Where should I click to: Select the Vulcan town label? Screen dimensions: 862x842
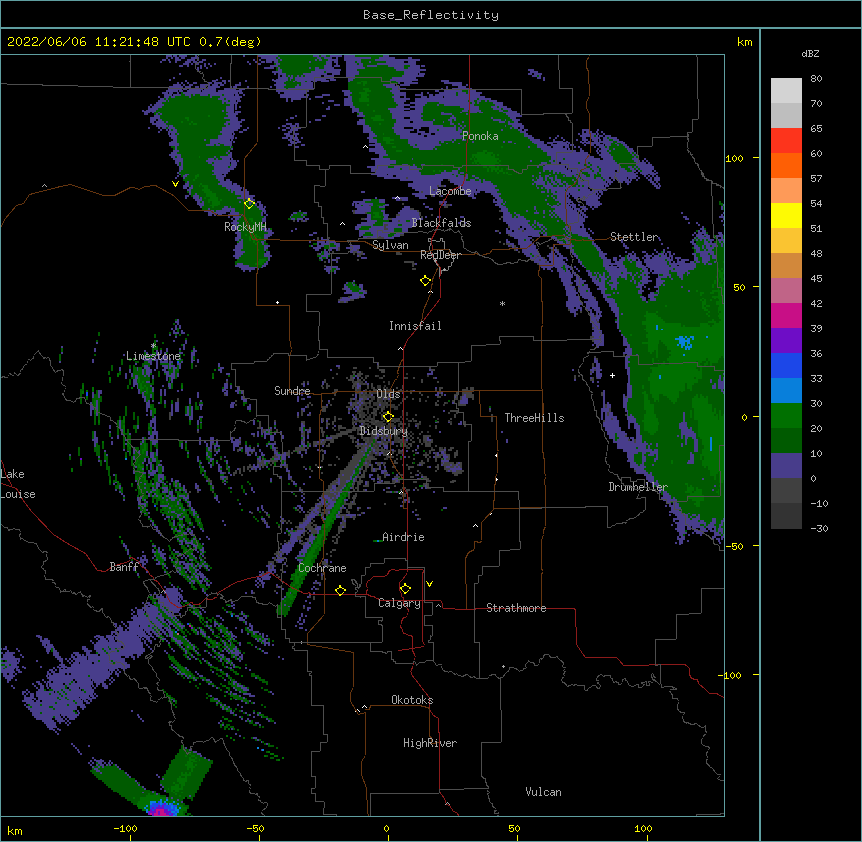click(543, 792)
